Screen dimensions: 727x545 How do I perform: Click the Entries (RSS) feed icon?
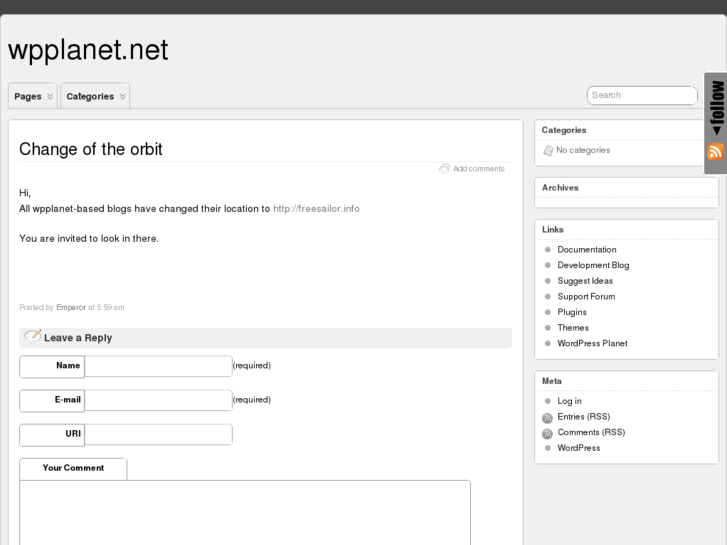[x=547, y=418]
